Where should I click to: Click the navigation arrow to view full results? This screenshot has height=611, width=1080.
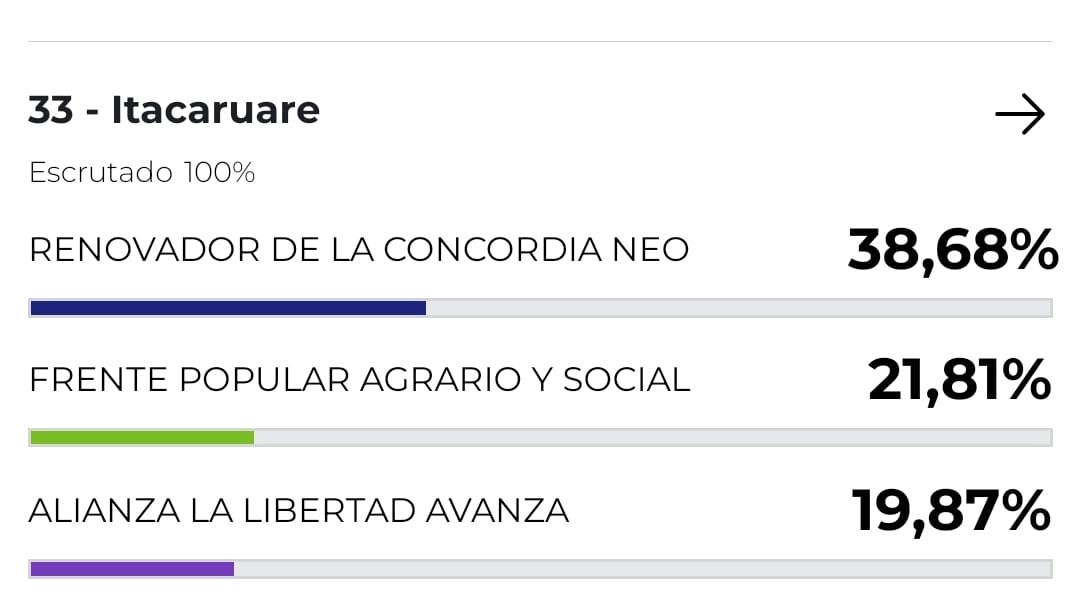click(1020, 113)
